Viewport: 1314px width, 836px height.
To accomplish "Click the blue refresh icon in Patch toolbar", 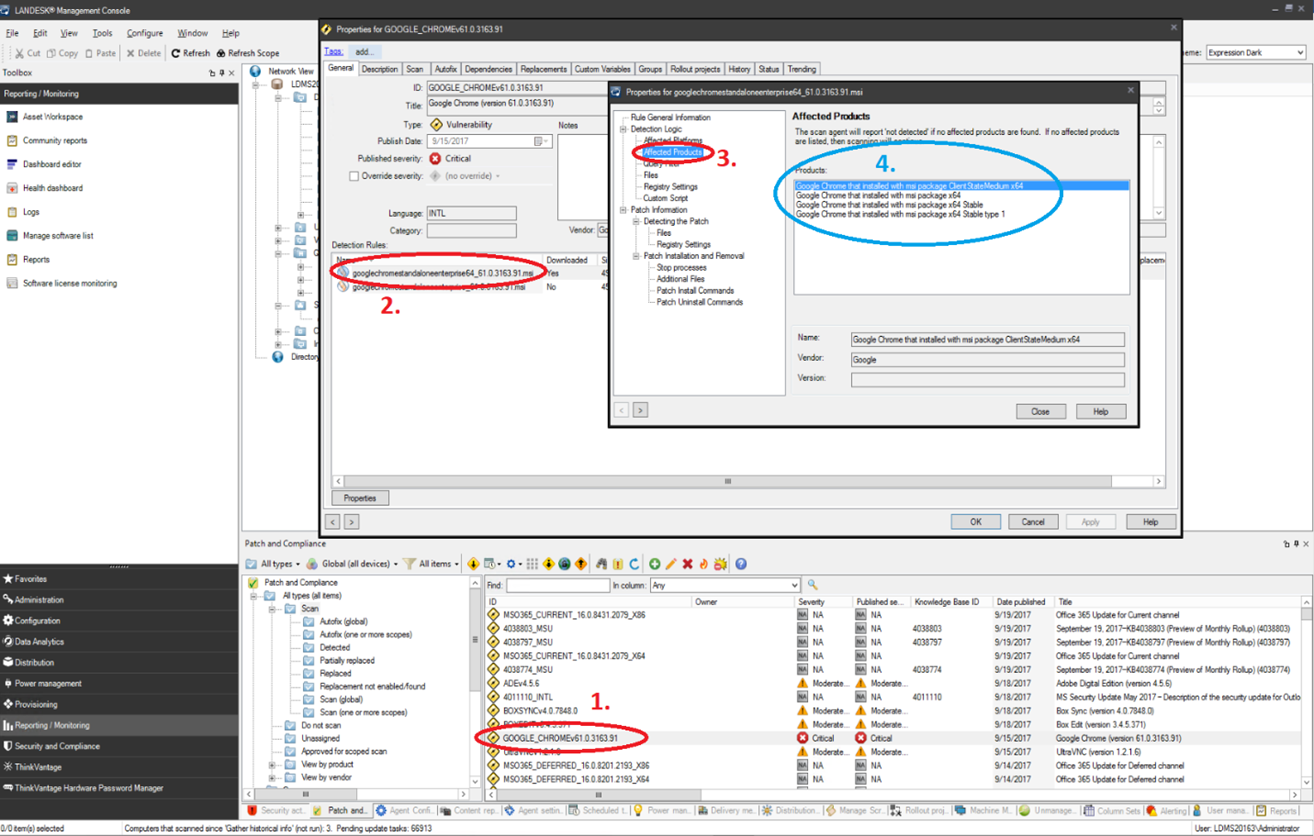I will (635, 563).
